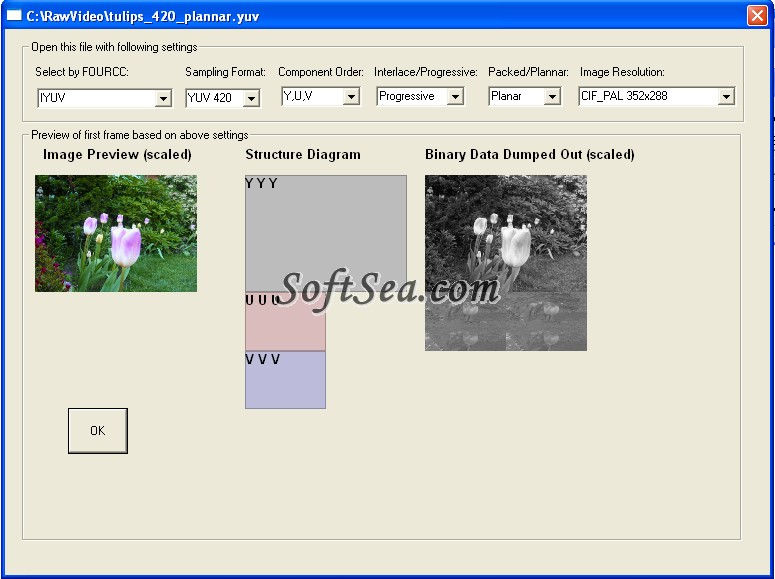The width and height of the screenshot is (775, 579).
Task: Expand the Sampling Format YUV 420 dropdown
Action: point(222,98)
